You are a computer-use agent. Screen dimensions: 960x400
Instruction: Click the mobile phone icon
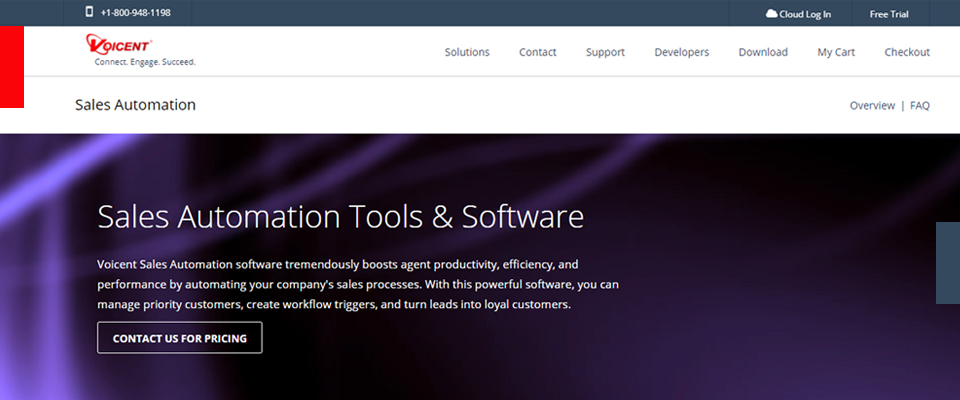tap(89, 12)
